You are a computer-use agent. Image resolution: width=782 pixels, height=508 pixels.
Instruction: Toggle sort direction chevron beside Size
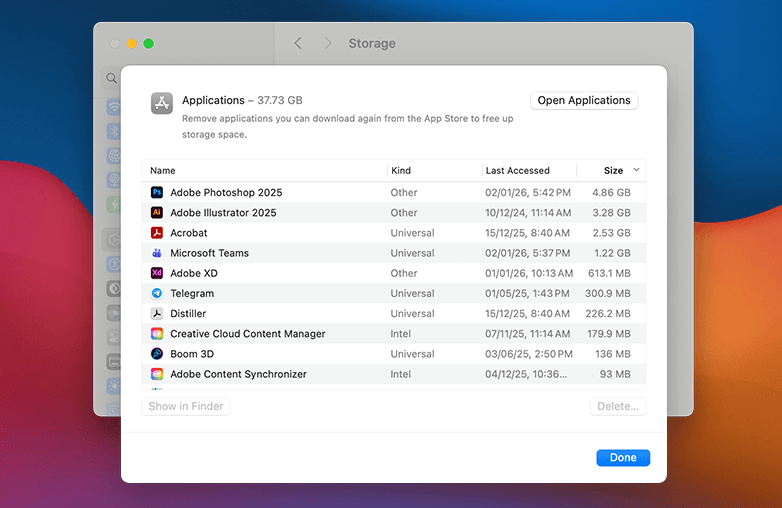click(636, 170)
